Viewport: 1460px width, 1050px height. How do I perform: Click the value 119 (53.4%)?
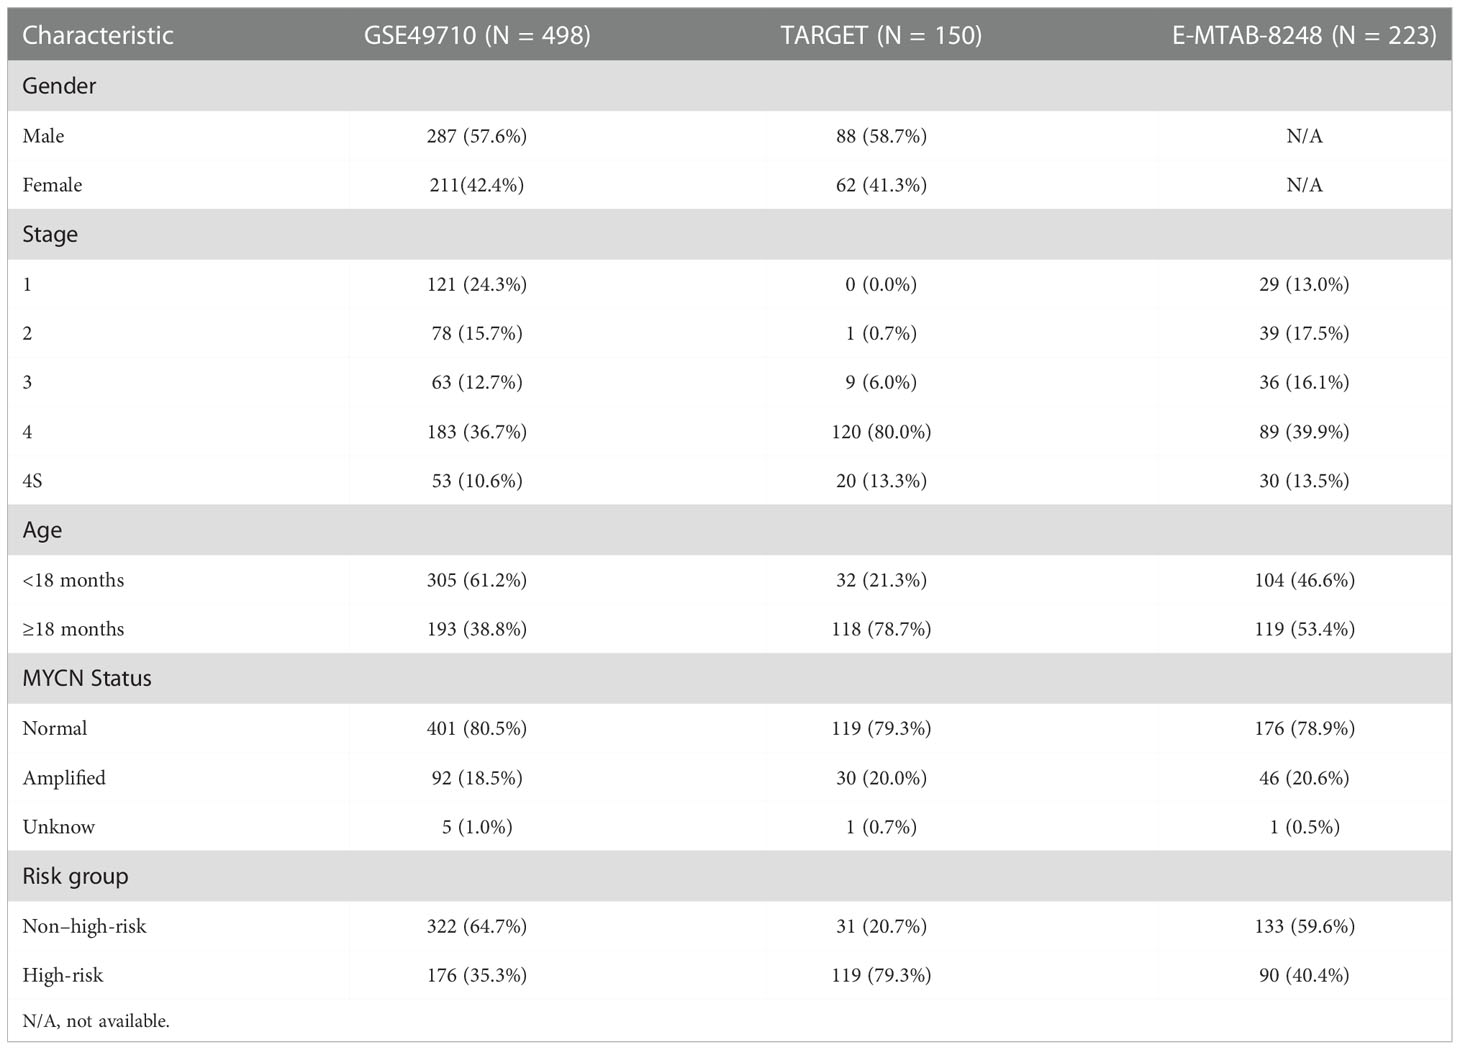[x=1304, y=629]
